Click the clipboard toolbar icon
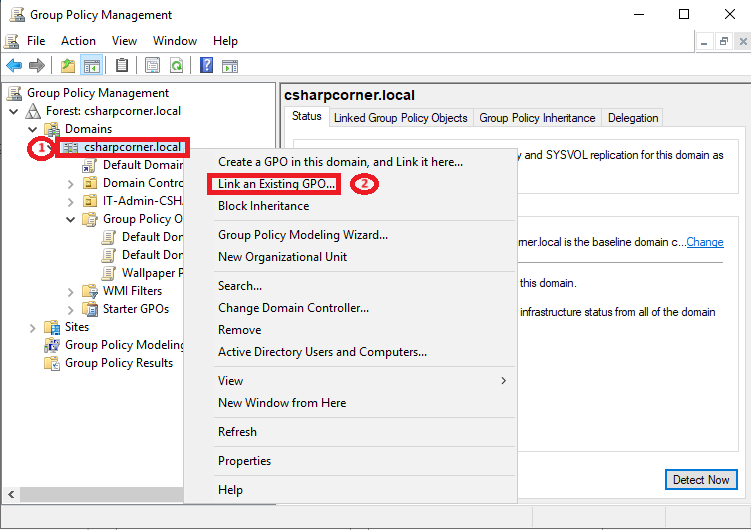751x530 pixels. [x=122, y=65]
